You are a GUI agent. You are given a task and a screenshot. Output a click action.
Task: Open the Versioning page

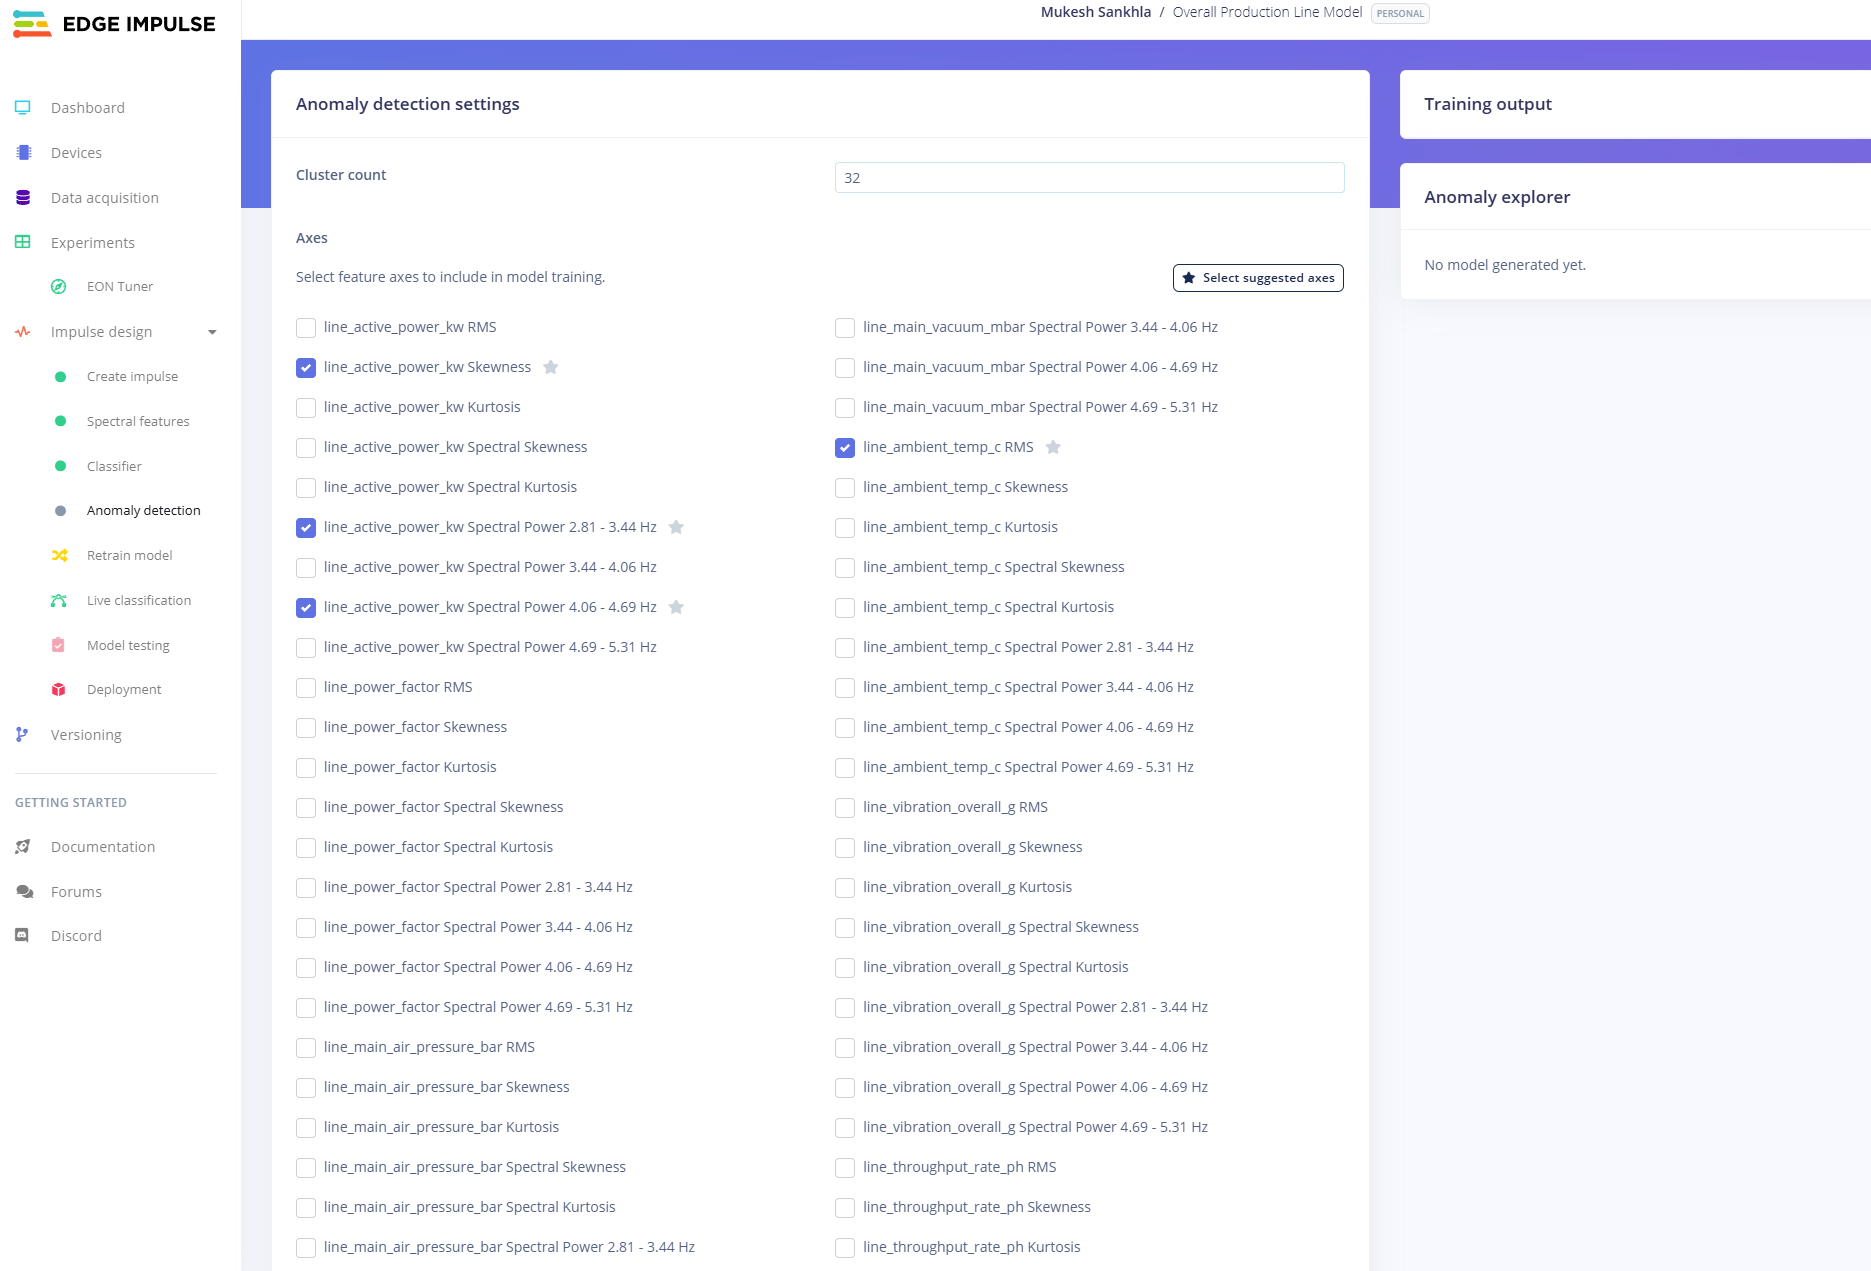click(86, 734)
